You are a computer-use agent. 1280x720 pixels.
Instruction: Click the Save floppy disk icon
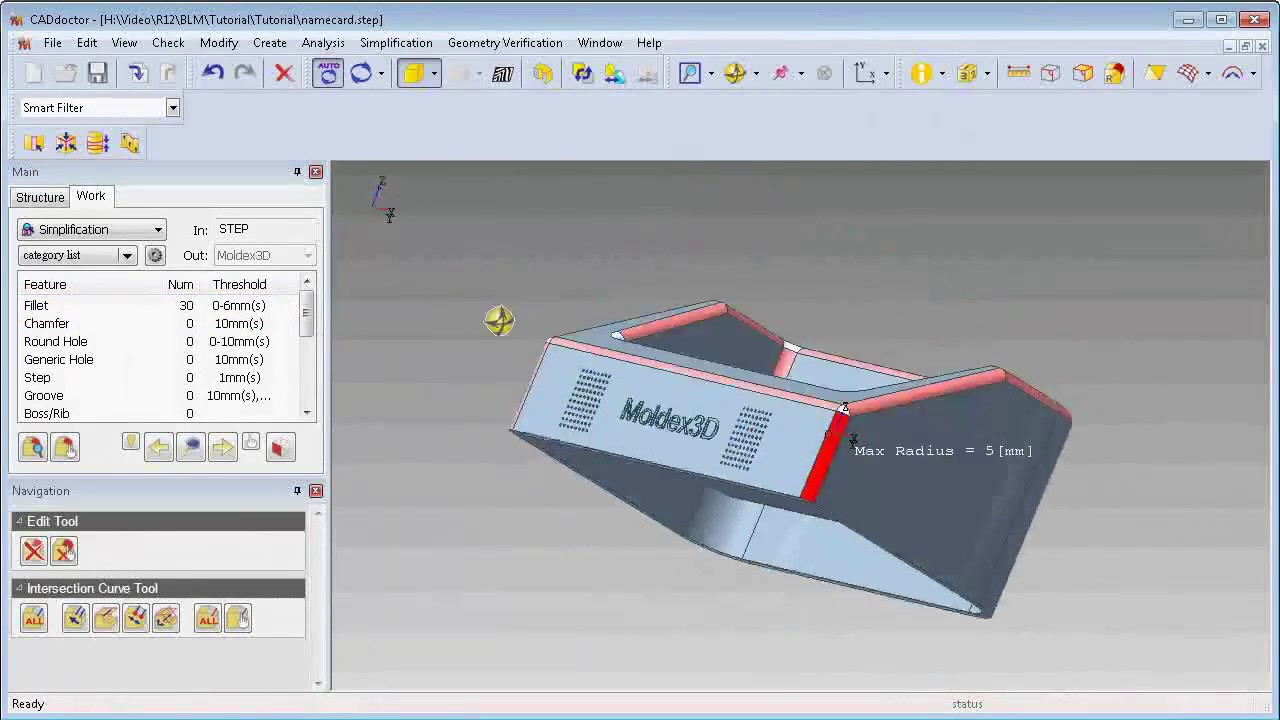tap(97, 73)
